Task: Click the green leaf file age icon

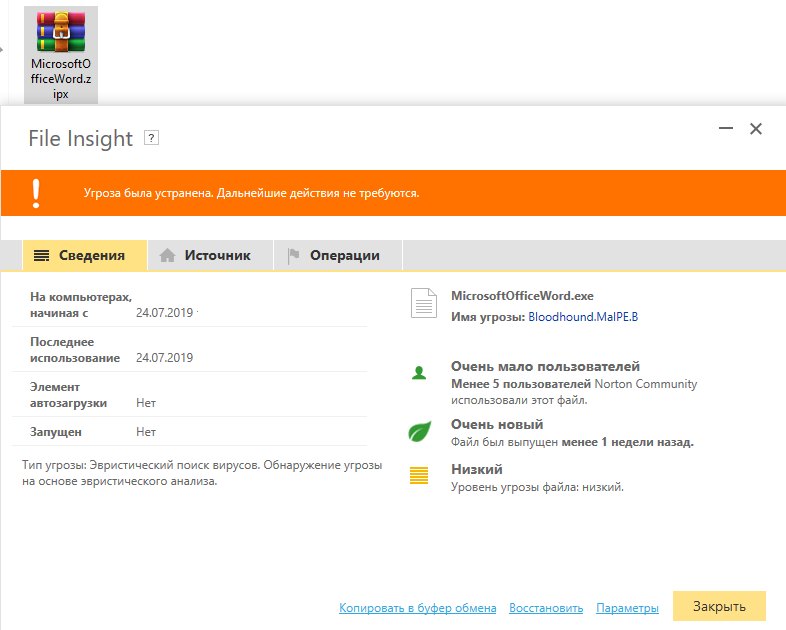Action: tap(420, 431)
